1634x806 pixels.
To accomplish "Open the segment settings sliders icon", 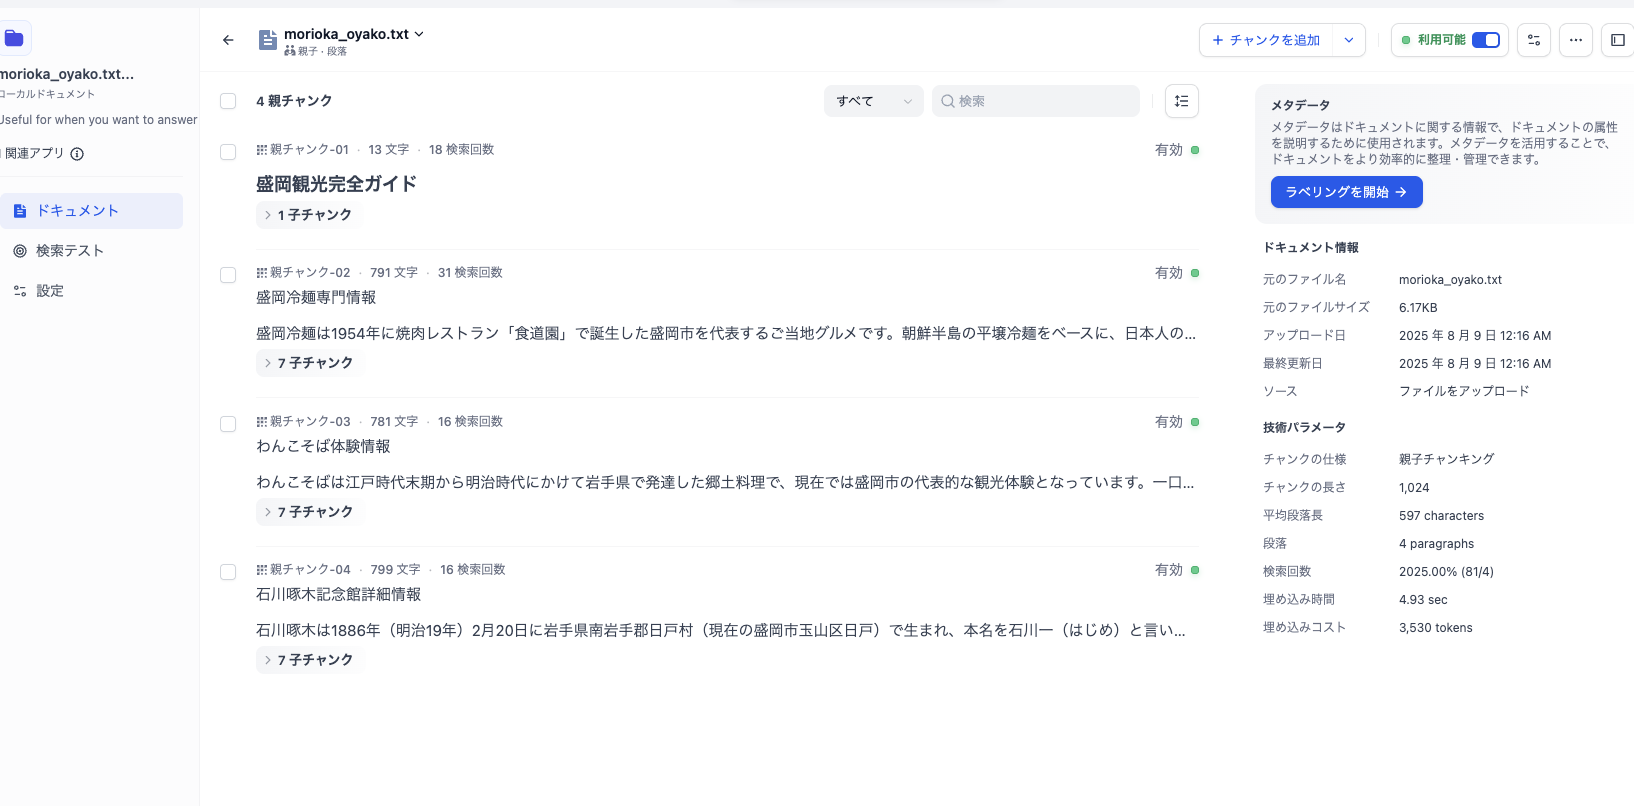I will (1534, 40).
